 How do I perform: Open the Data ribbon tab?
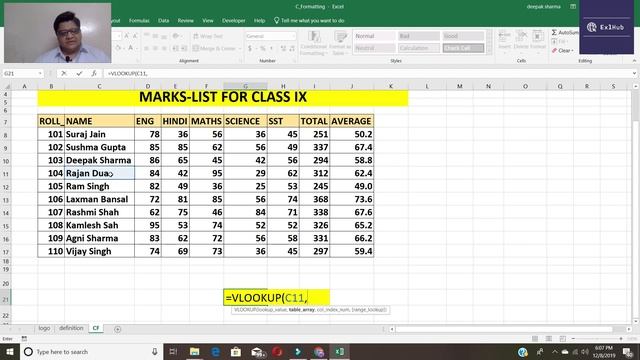(164, 20)
